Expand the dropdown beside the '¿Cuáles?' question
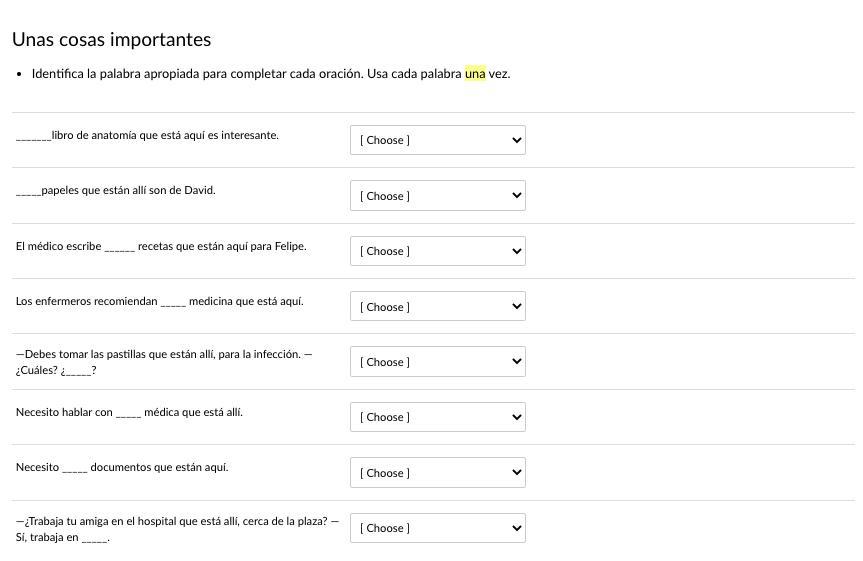The image size is (863, 561). click(437, 362)
